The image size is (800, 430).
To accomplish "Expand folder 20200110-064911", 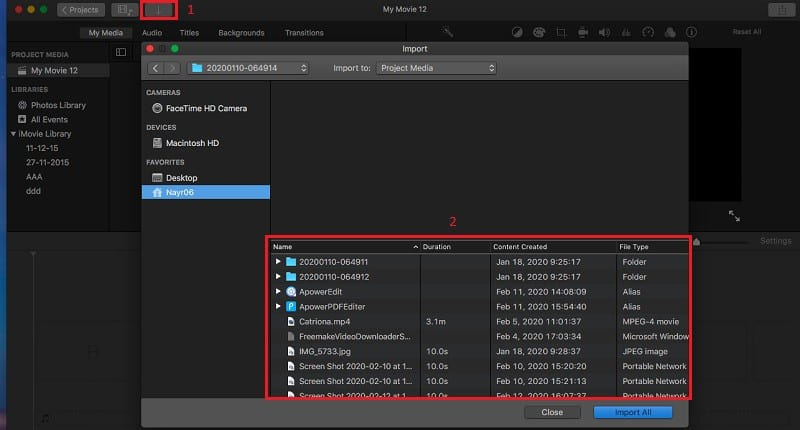I will (x=278, y=262).
